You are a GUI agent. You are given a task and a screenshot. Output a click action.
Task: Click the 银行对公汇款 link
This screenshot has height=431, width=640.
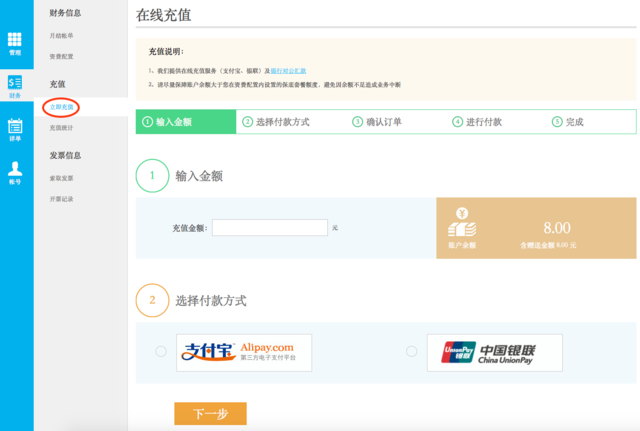288,71
